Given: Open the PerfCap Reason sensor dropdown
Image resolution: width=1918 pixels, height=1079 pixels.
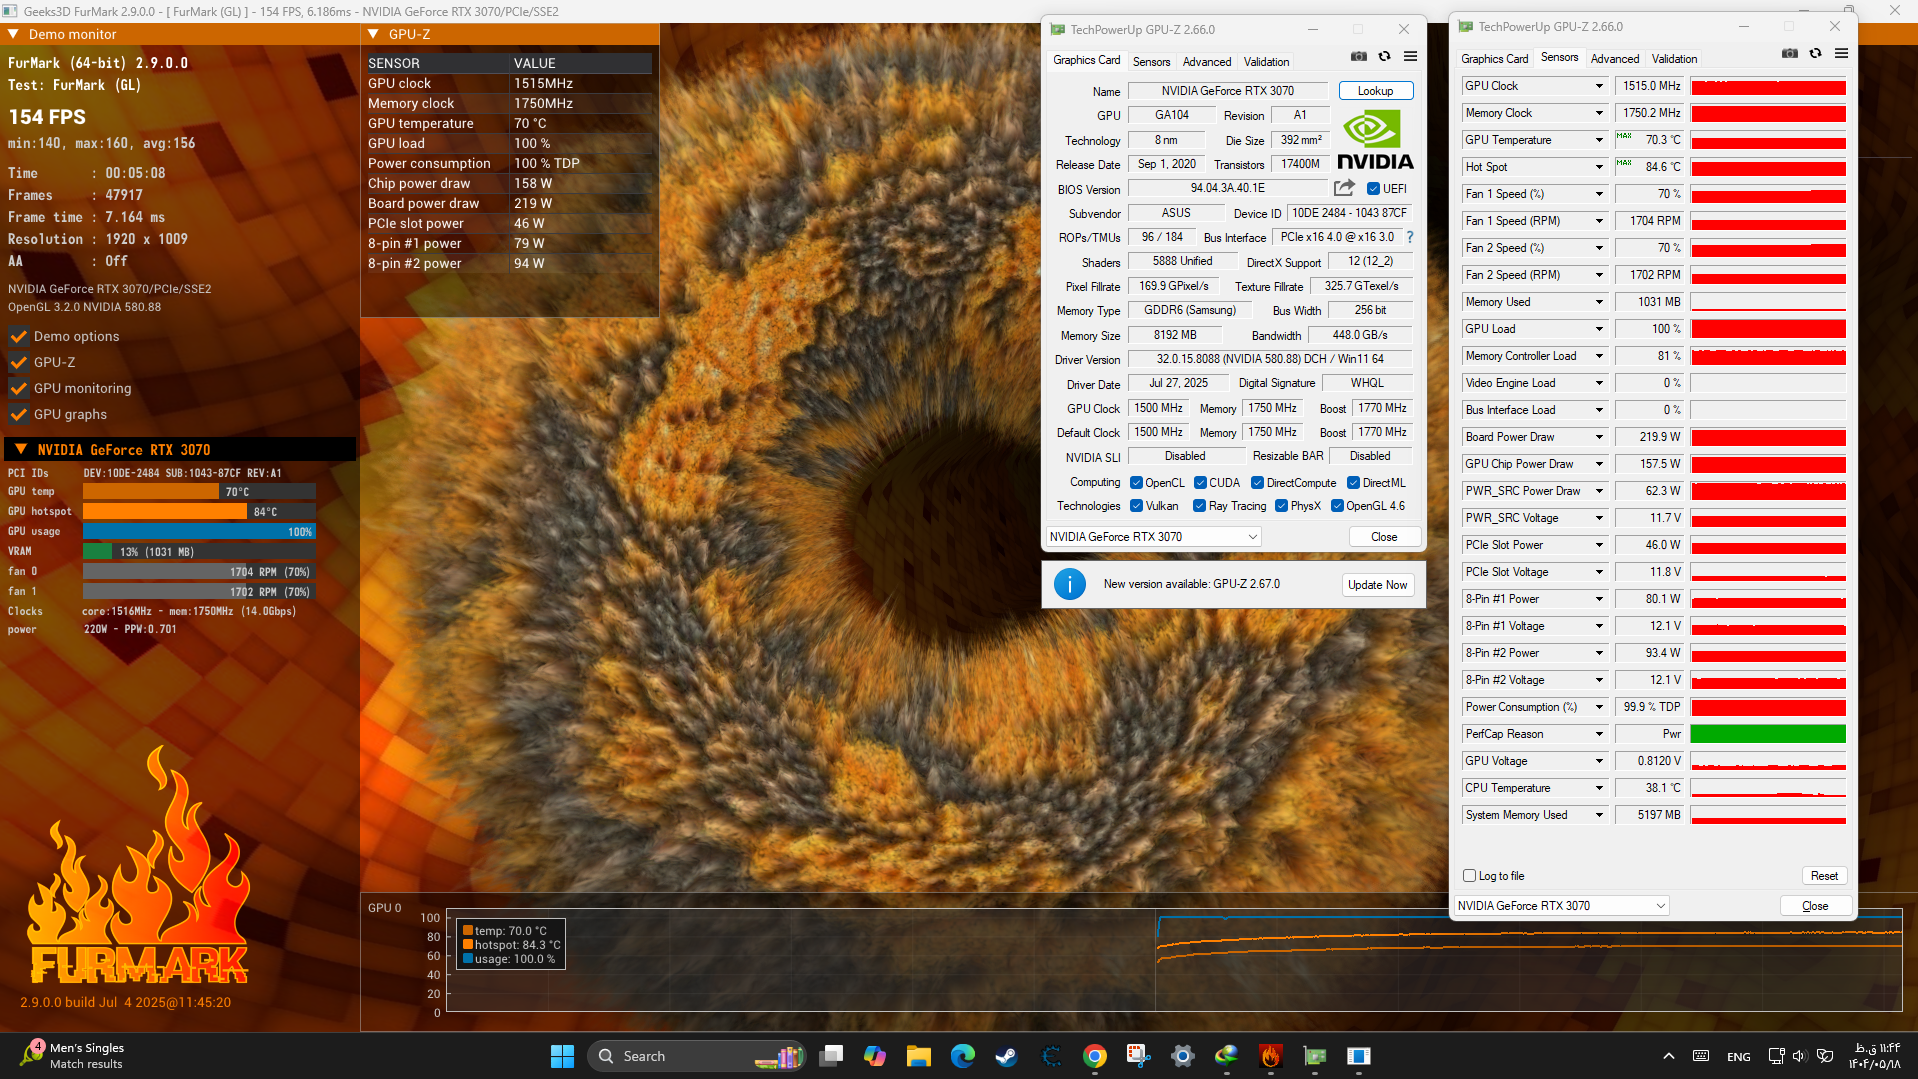Looking at the screenshot, I should point(1599,734).
